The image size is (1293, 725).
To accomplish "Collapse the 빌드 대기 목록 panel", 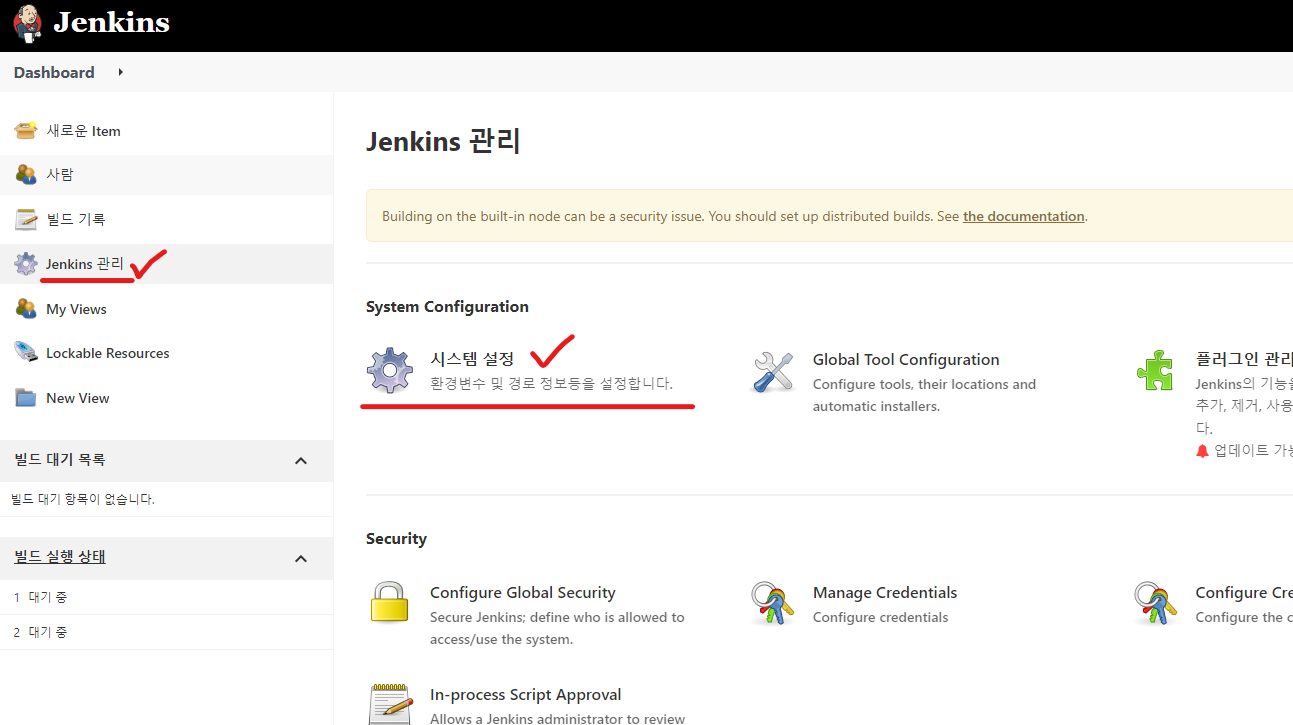I will (x=301, y=461).
